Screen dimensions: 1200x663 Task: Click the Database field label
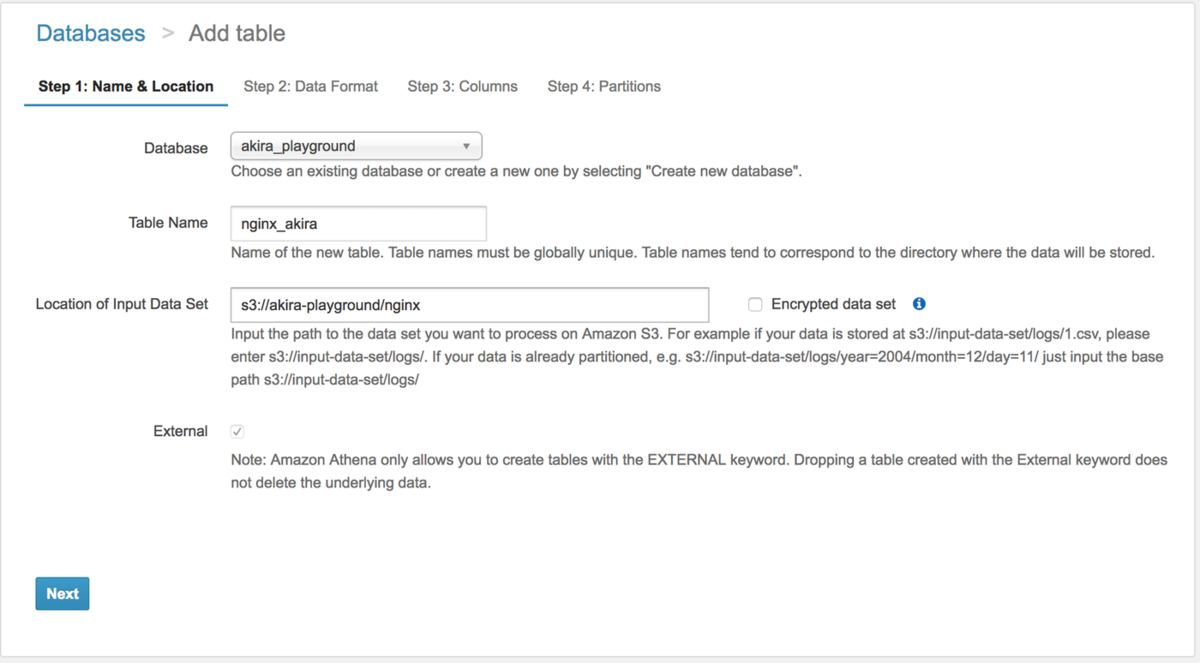click(176, 148)
